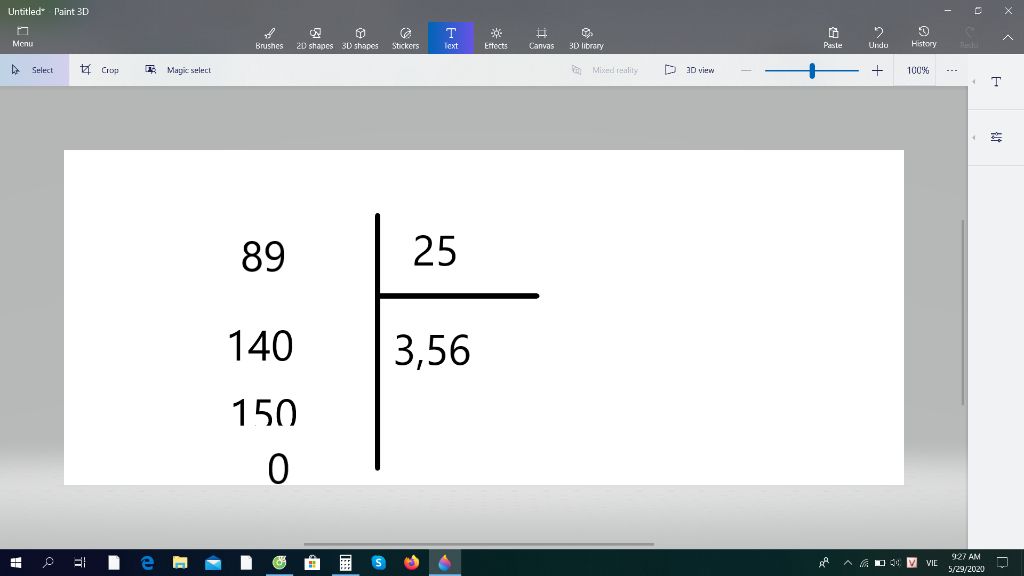This screenshot has width=1024, height=576.
Task: Expand the settings sliders side panel
Action: (x=996, y=137)
